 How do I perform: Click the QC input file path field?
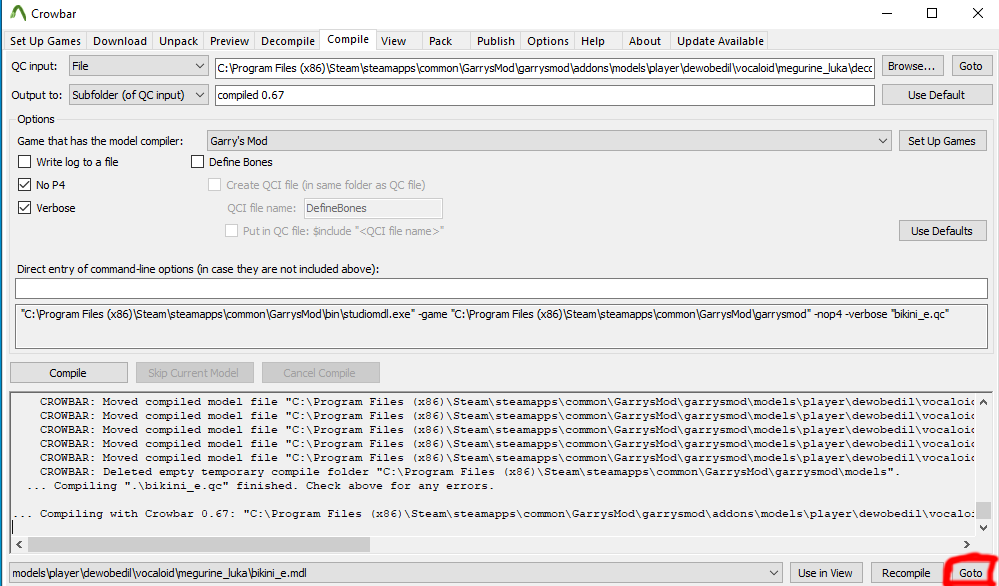coord(545,66)
